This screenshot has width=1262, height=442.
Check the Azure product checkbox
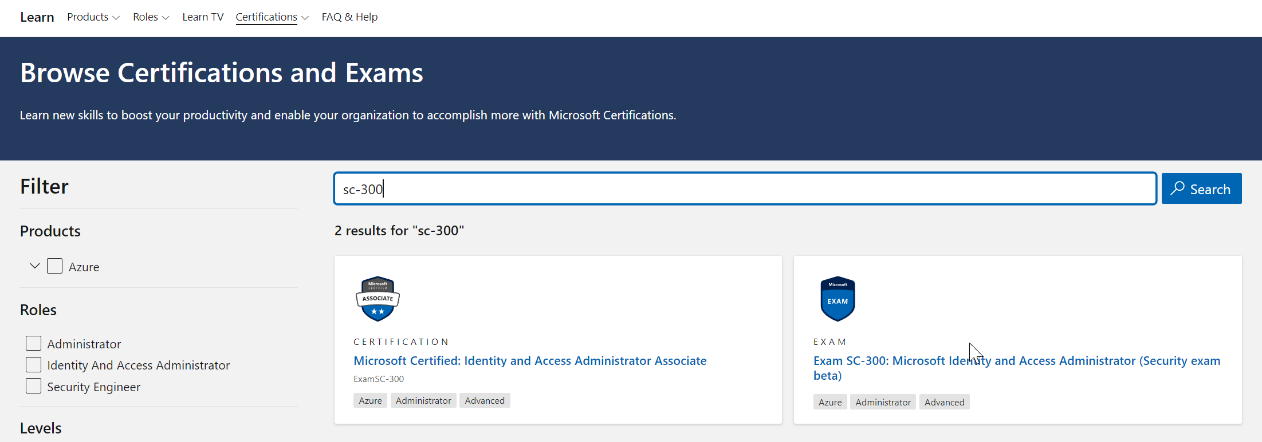tap(55, 266)
